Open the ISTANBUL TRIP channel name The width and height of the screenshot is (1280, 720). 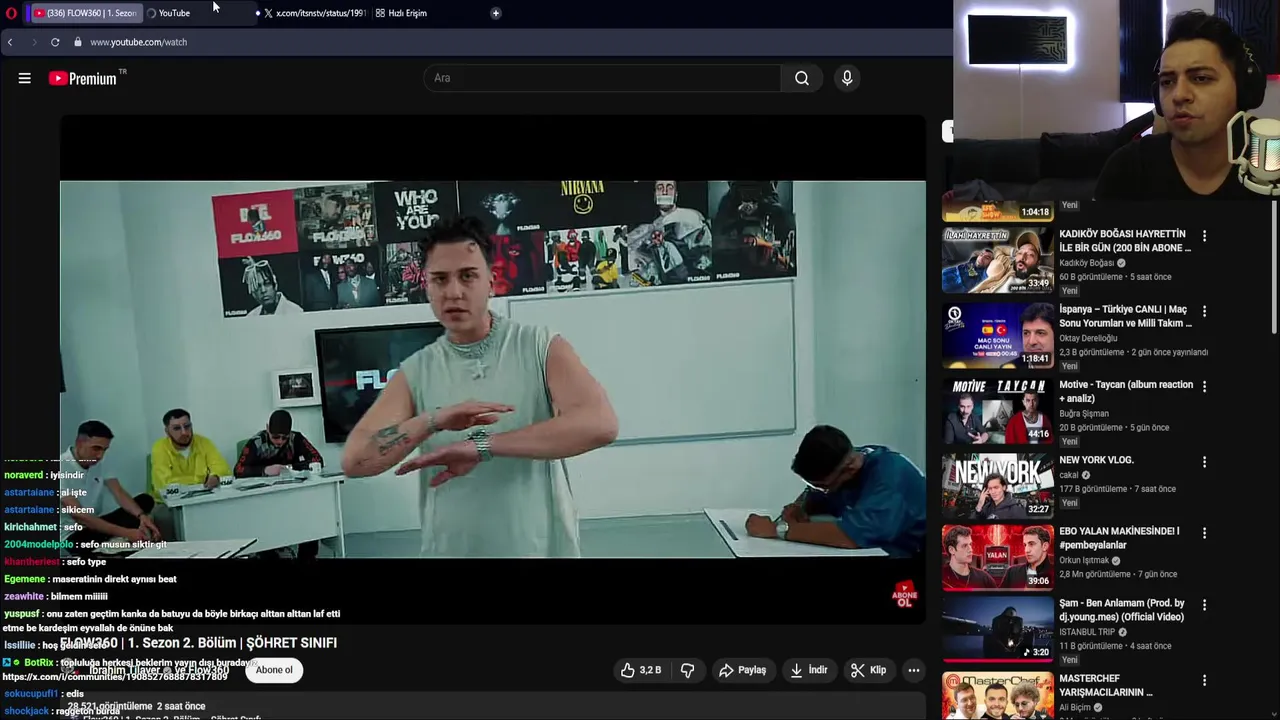[x=1088, y=632]
